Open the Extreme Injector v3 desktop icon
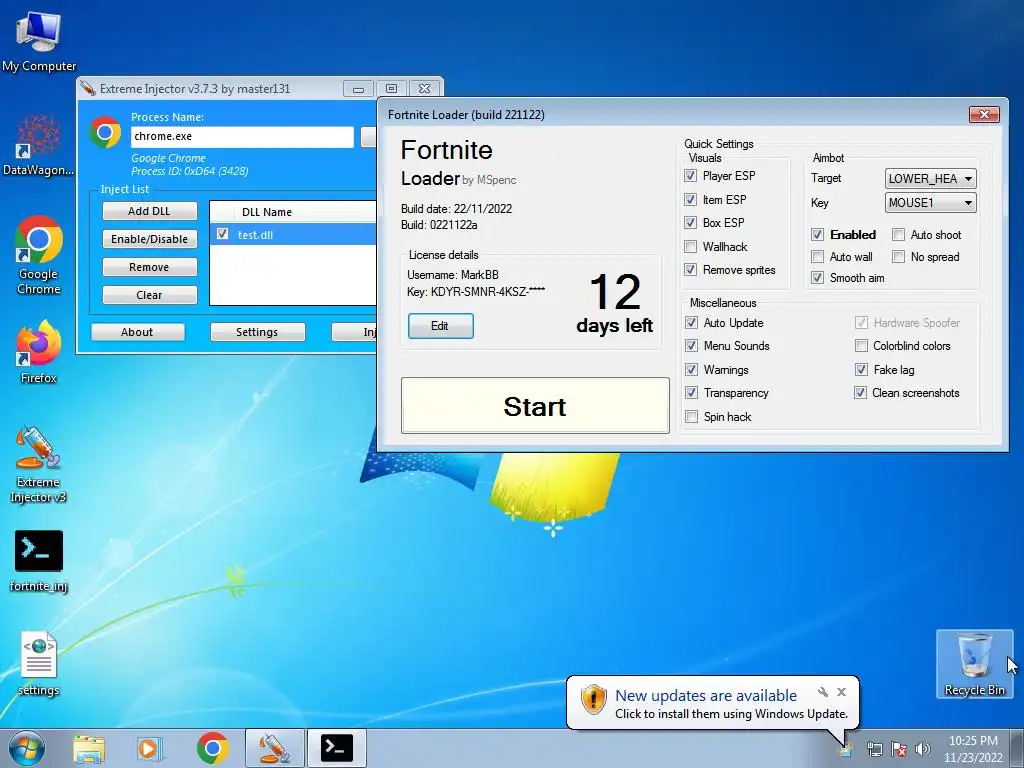This screenshot has height=768, width=1024. (x=39, y=464)
